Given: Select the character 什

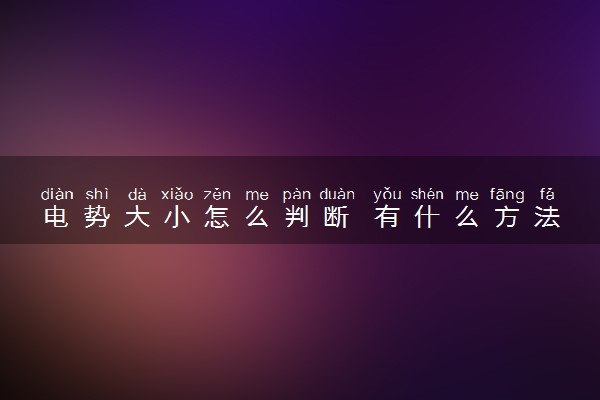Looking at the screenshot, I should 427,217.
